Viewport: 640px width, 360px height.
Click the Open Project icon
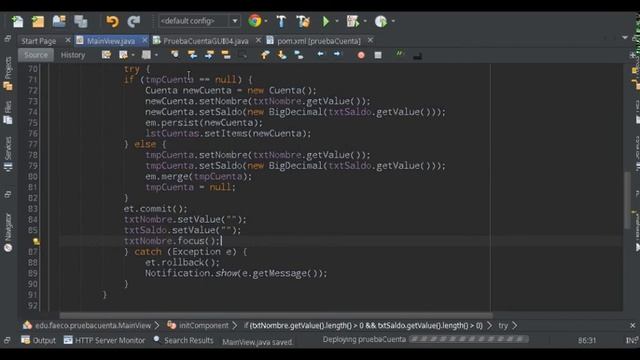(x=59, y=21)
